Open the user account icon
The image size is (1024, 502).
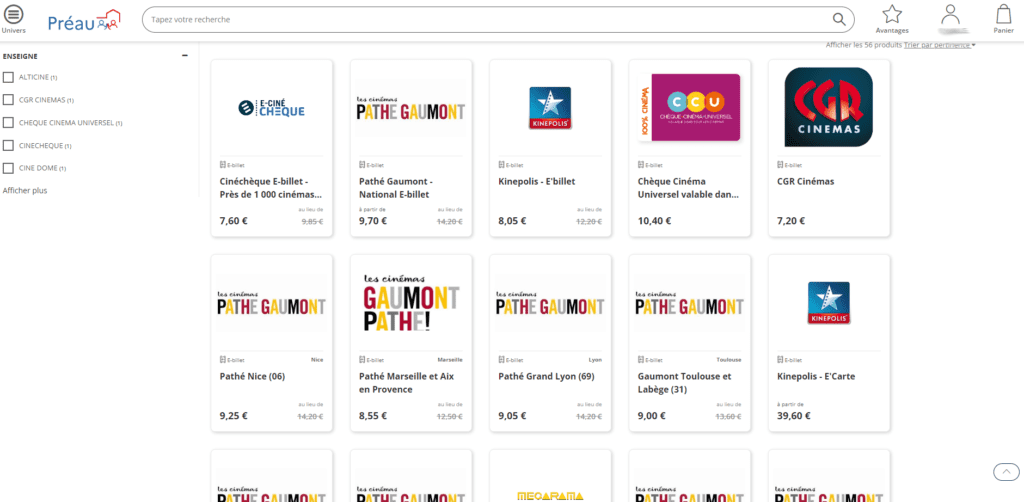[950, 14]
